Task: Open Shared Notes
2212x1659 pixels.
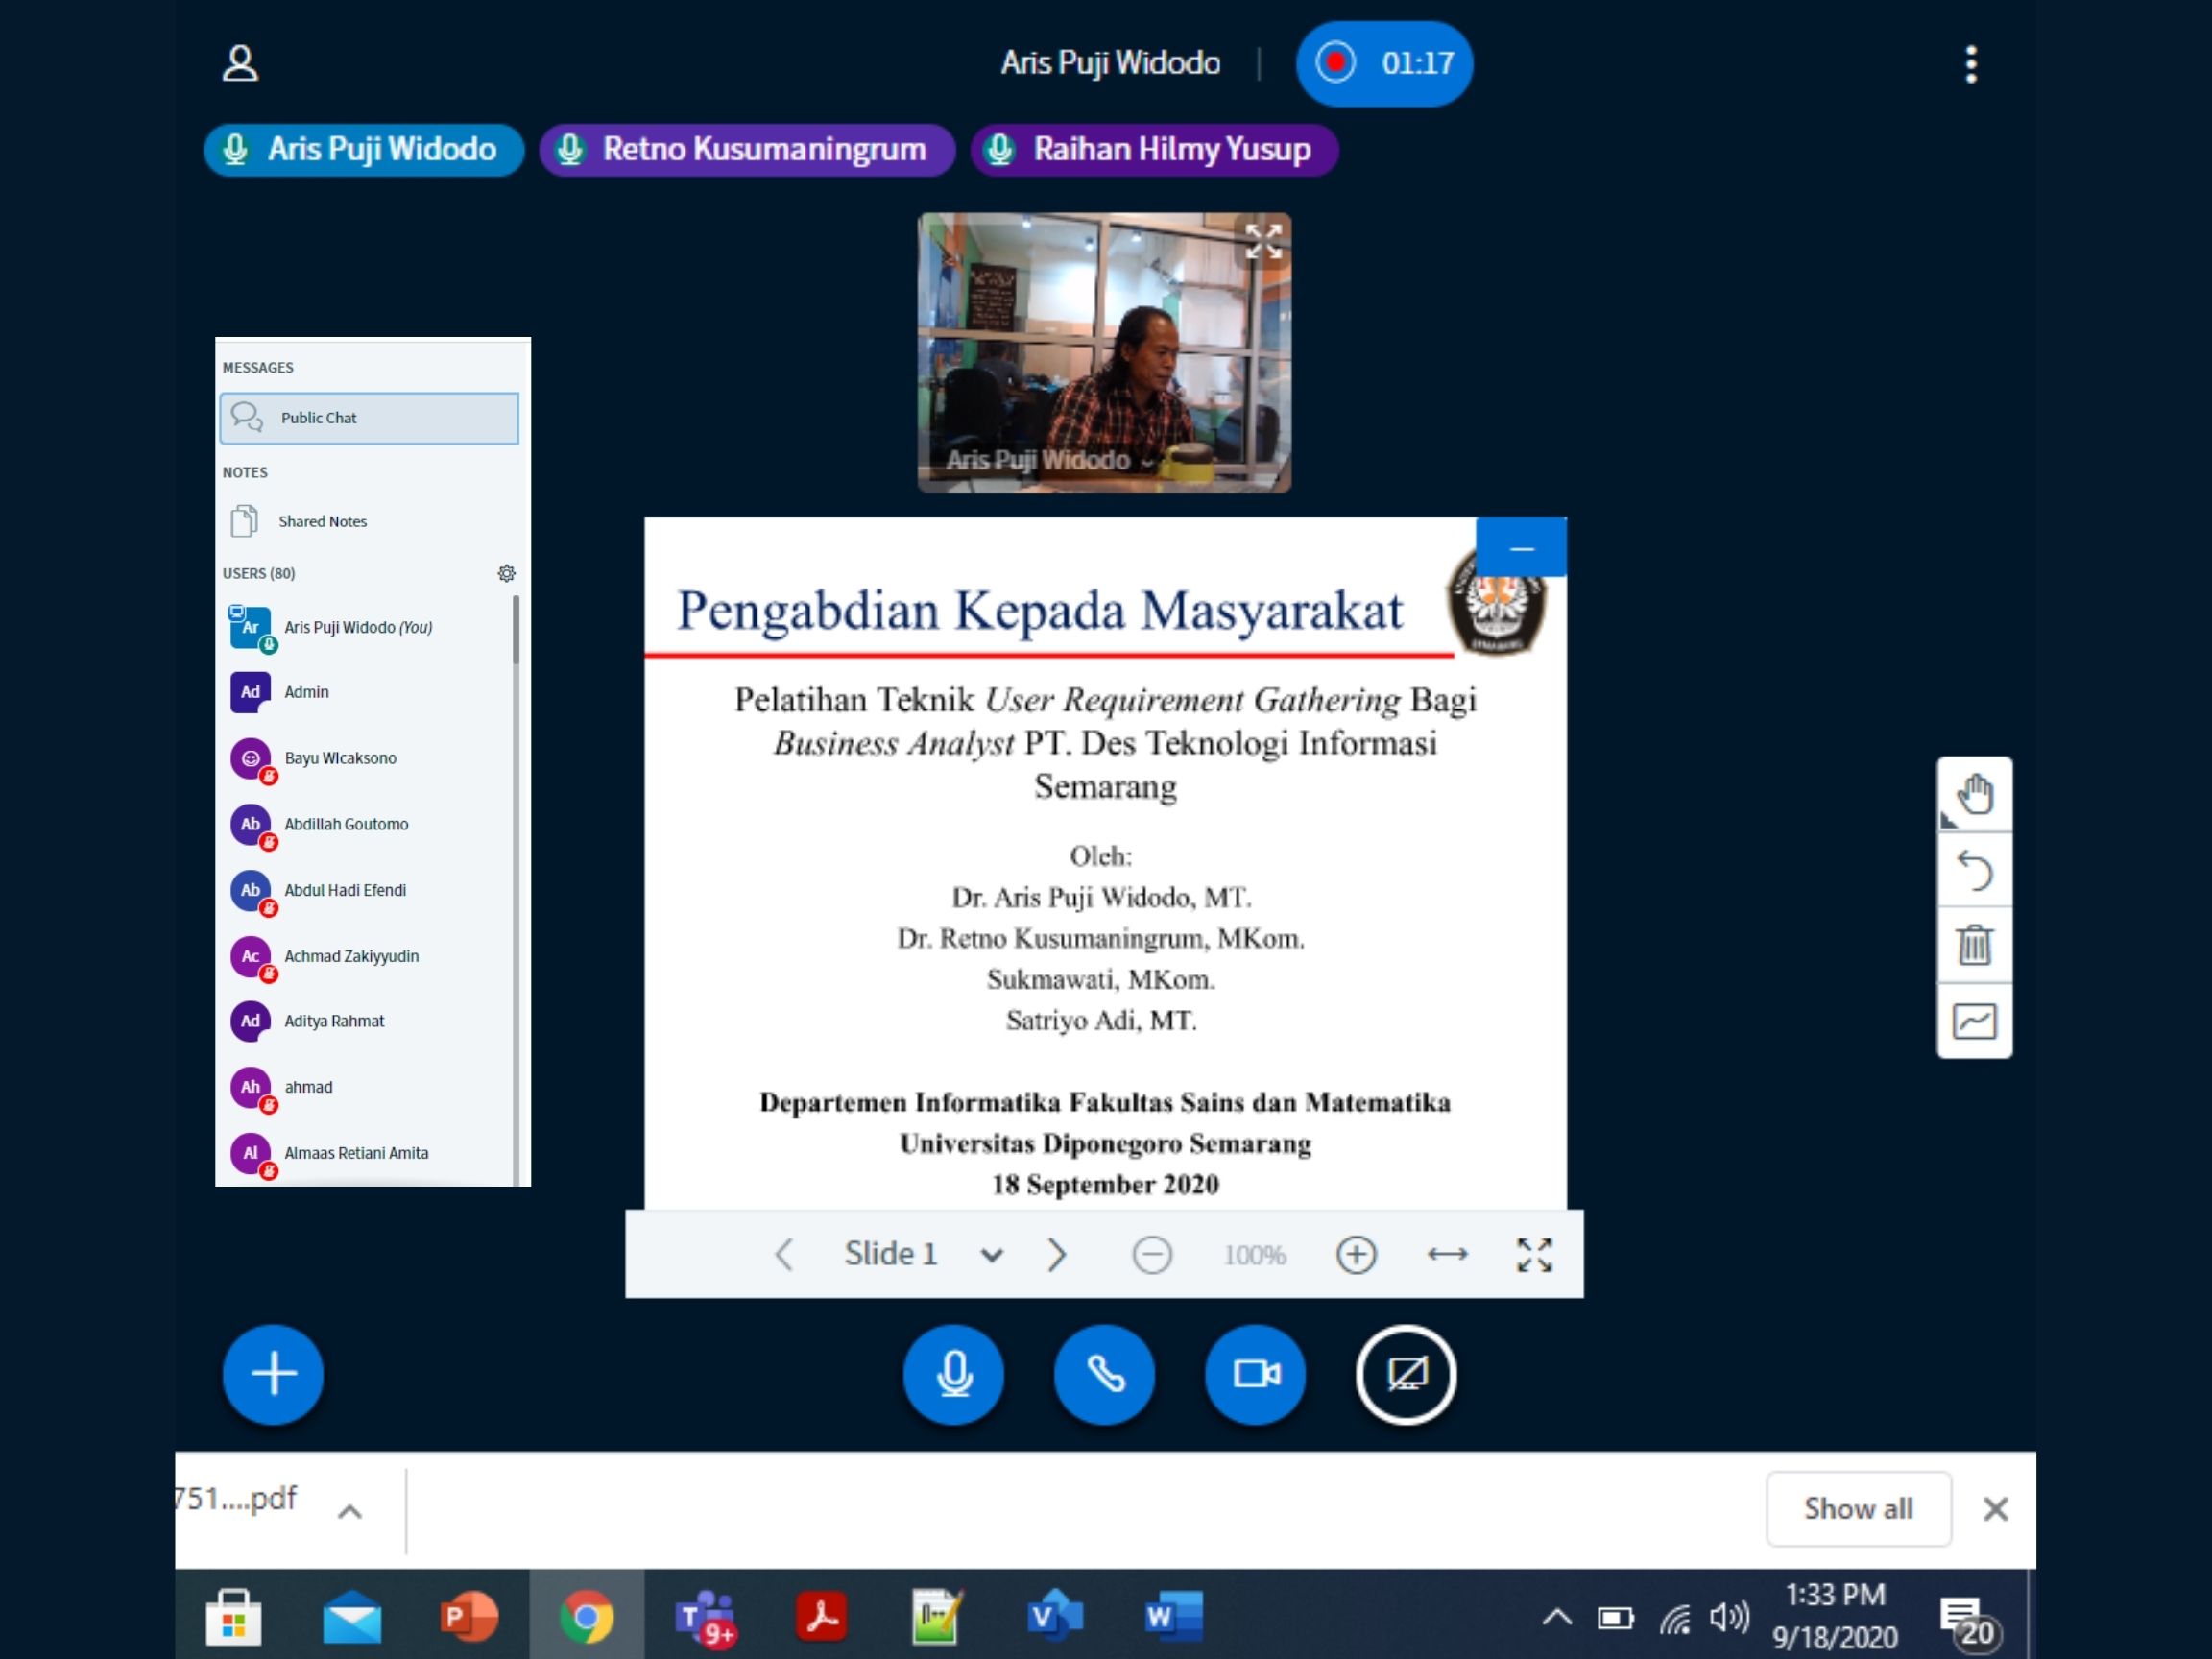Action: pyautogui.click(x=322, y=521)
